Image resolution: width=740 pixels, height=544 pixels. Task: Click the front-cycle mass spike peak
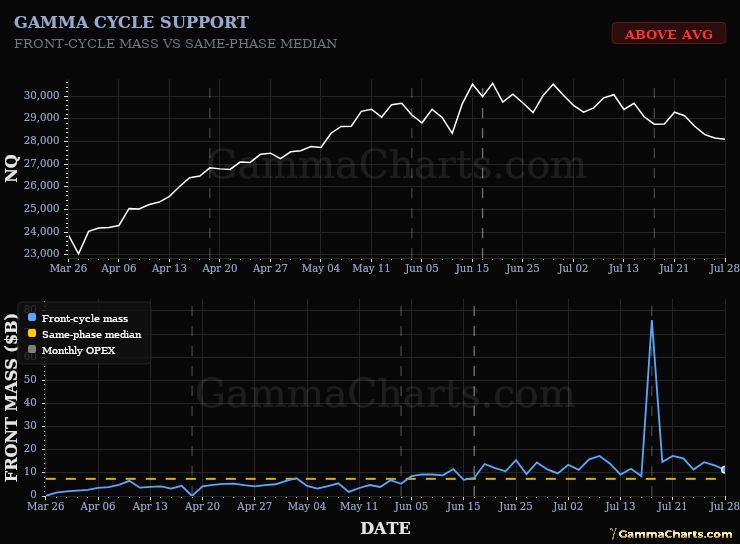[x=652, y=321]
